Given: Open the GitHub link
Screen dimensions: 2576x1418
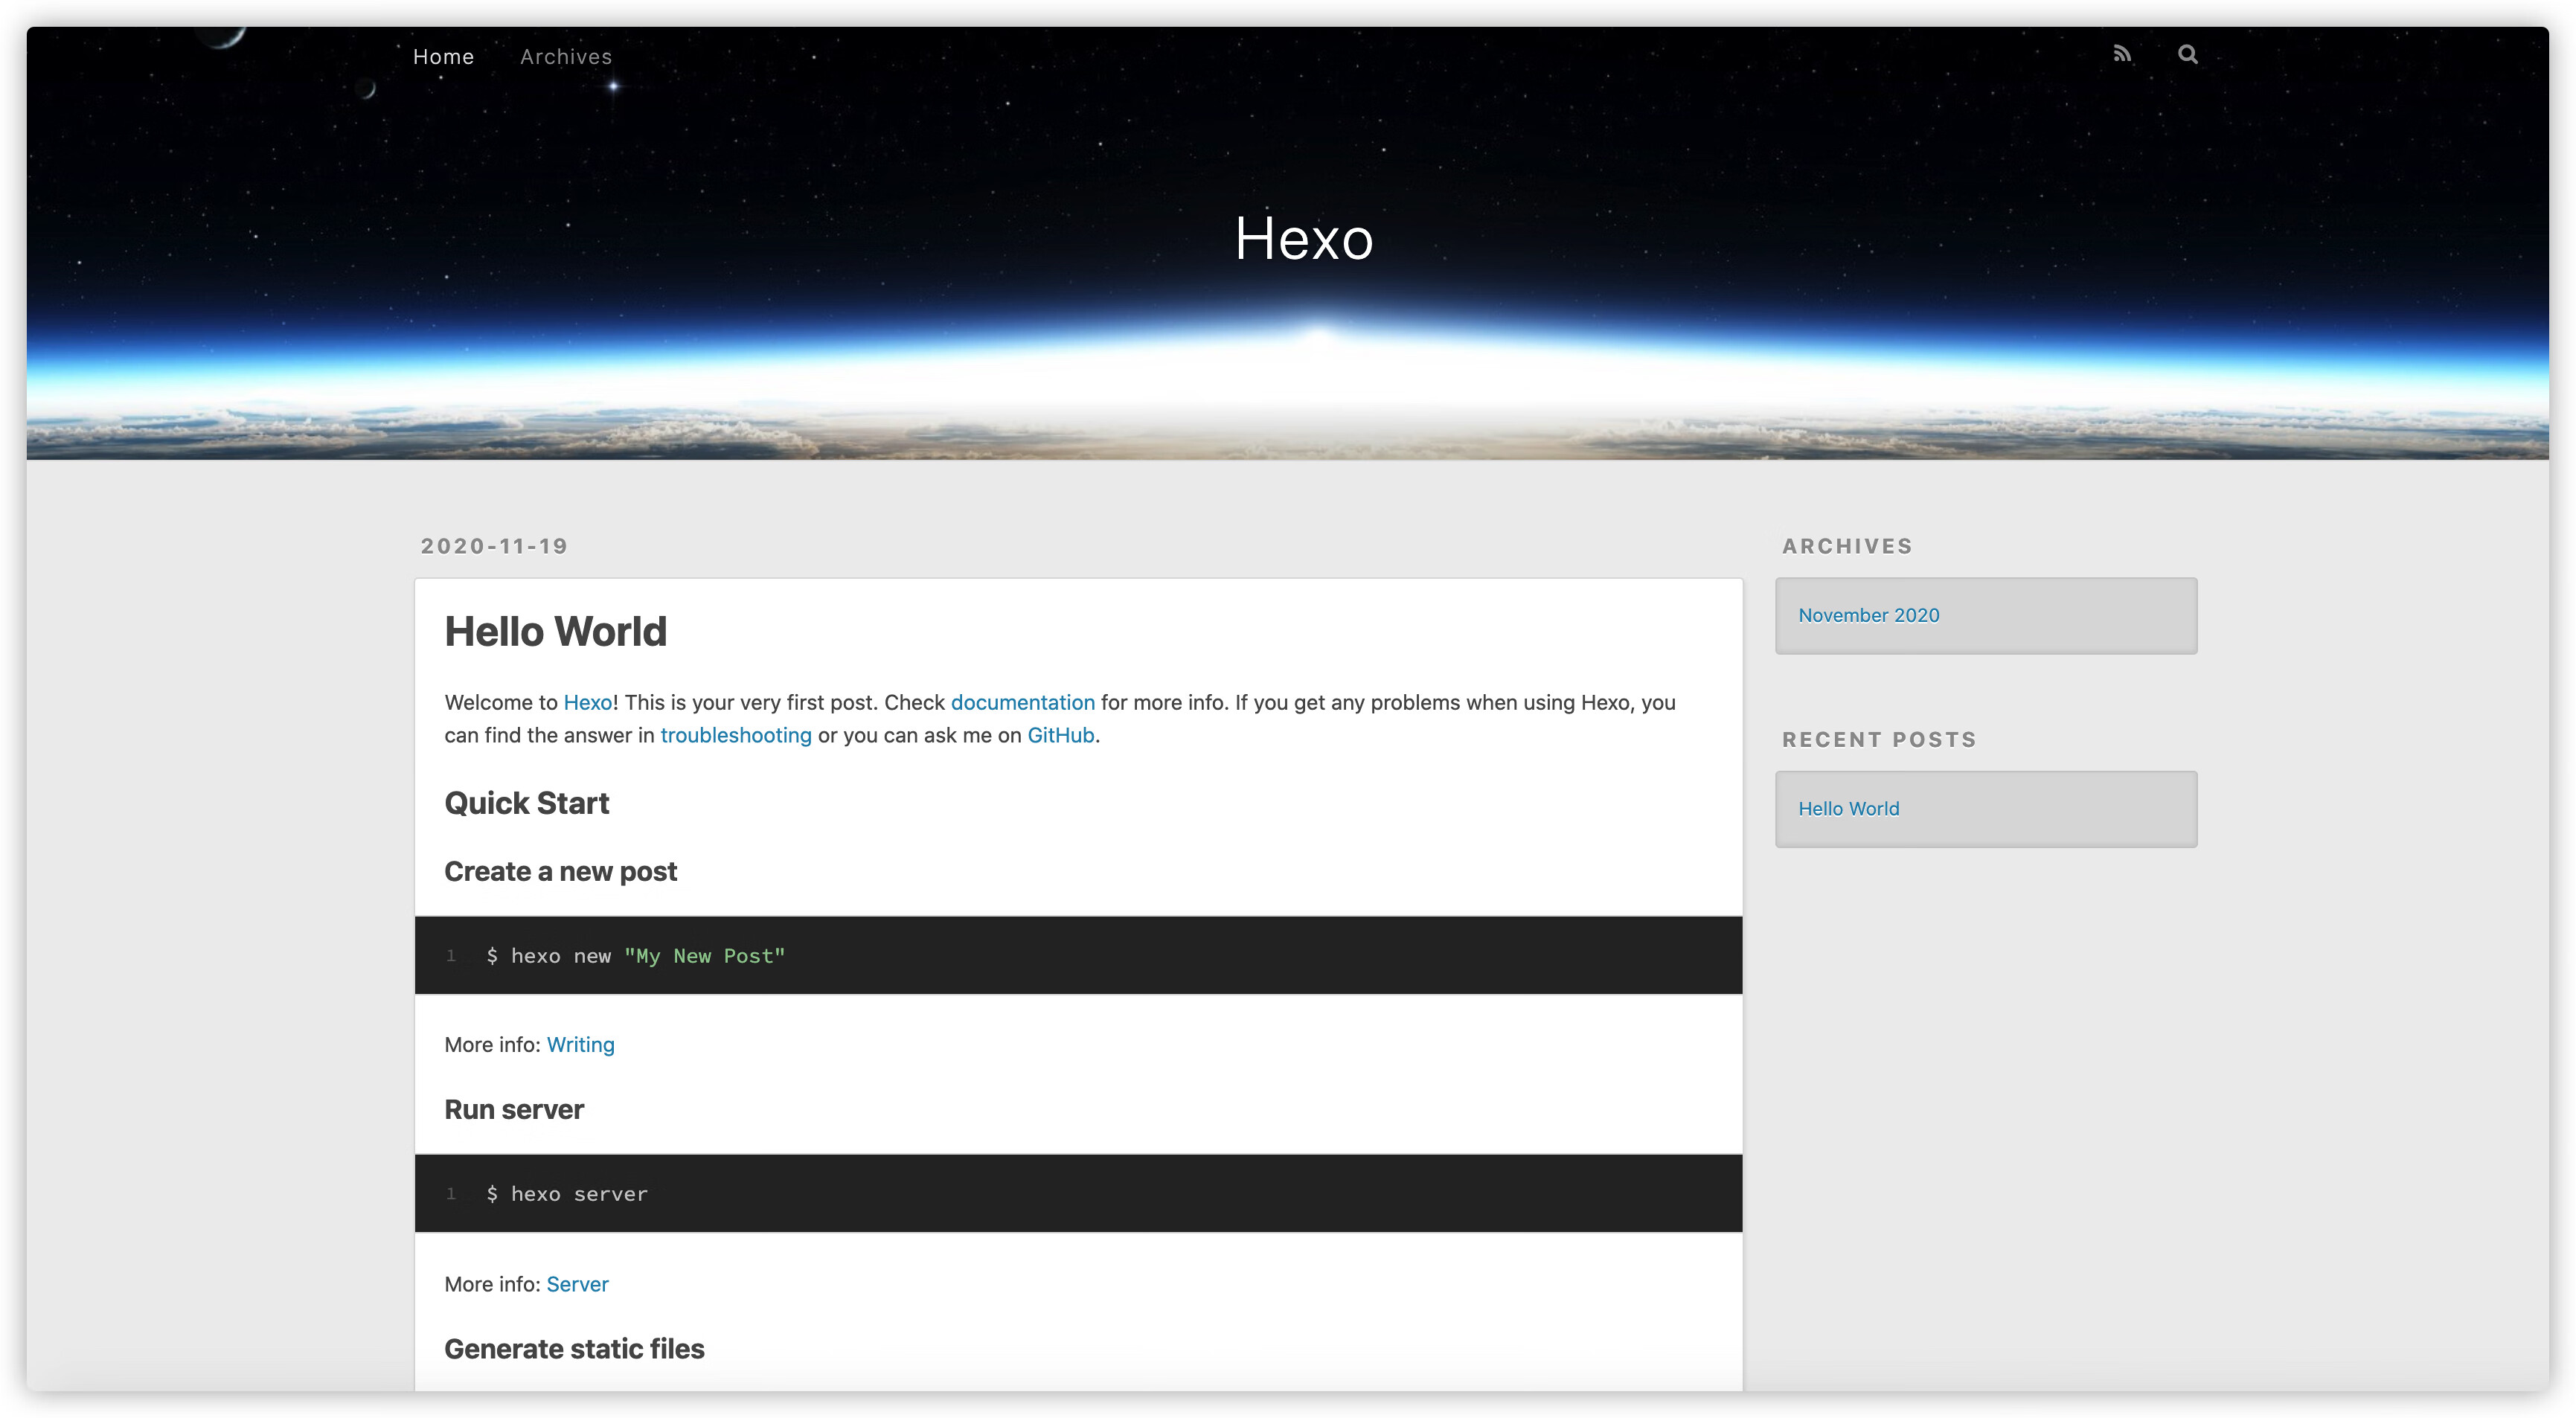Looking at the screenshot, I should click(x=1060, y=735).
